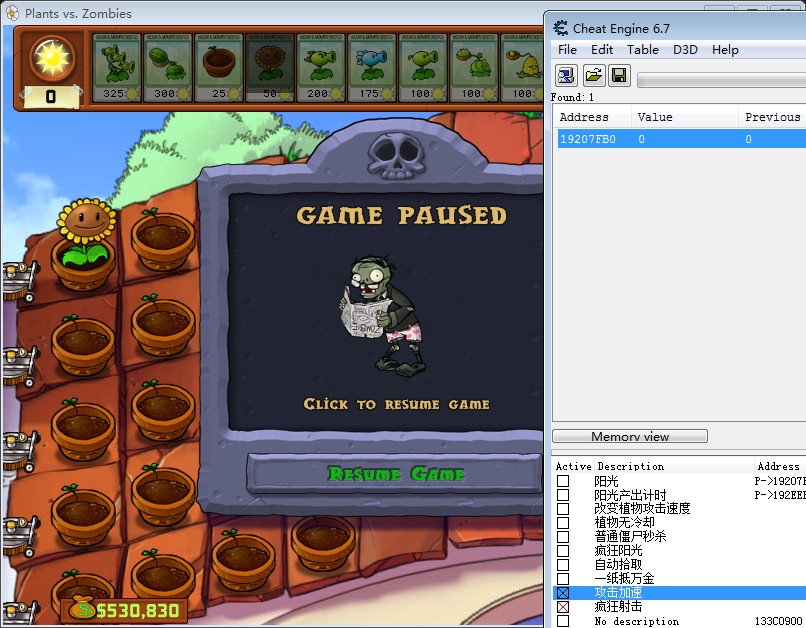Select the 阳光 description text

[x=606, y=481]
